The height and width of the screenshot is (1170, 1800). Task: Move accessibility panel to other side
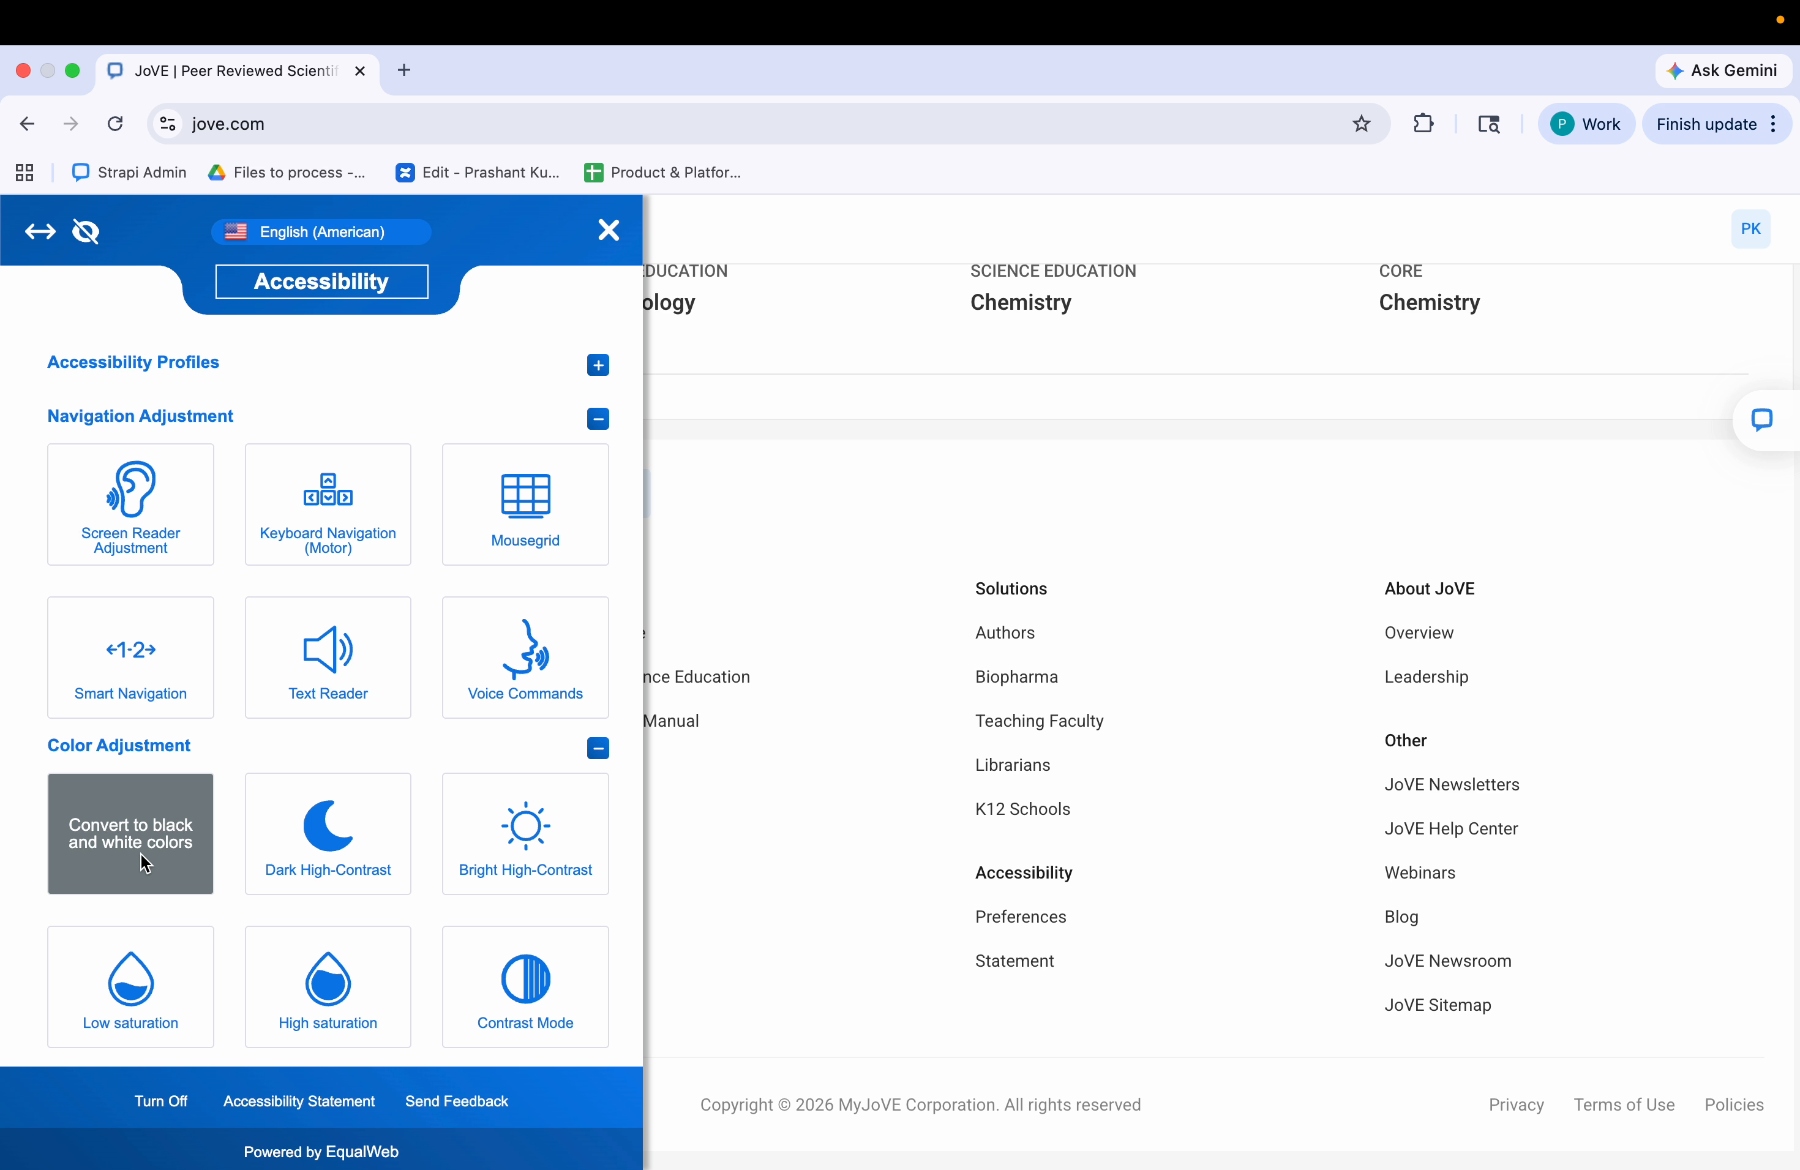click(x=40, y=232)
